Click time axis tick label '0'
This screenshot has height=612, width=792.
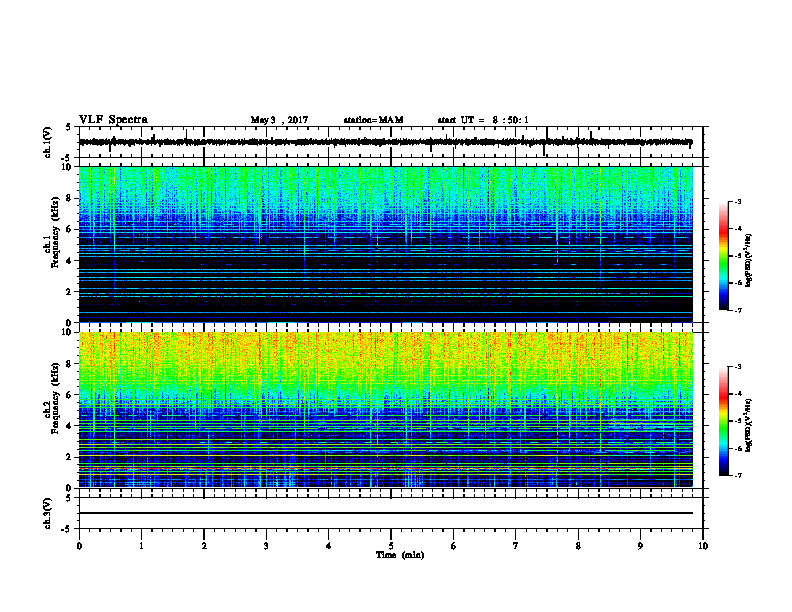[79, 546]
